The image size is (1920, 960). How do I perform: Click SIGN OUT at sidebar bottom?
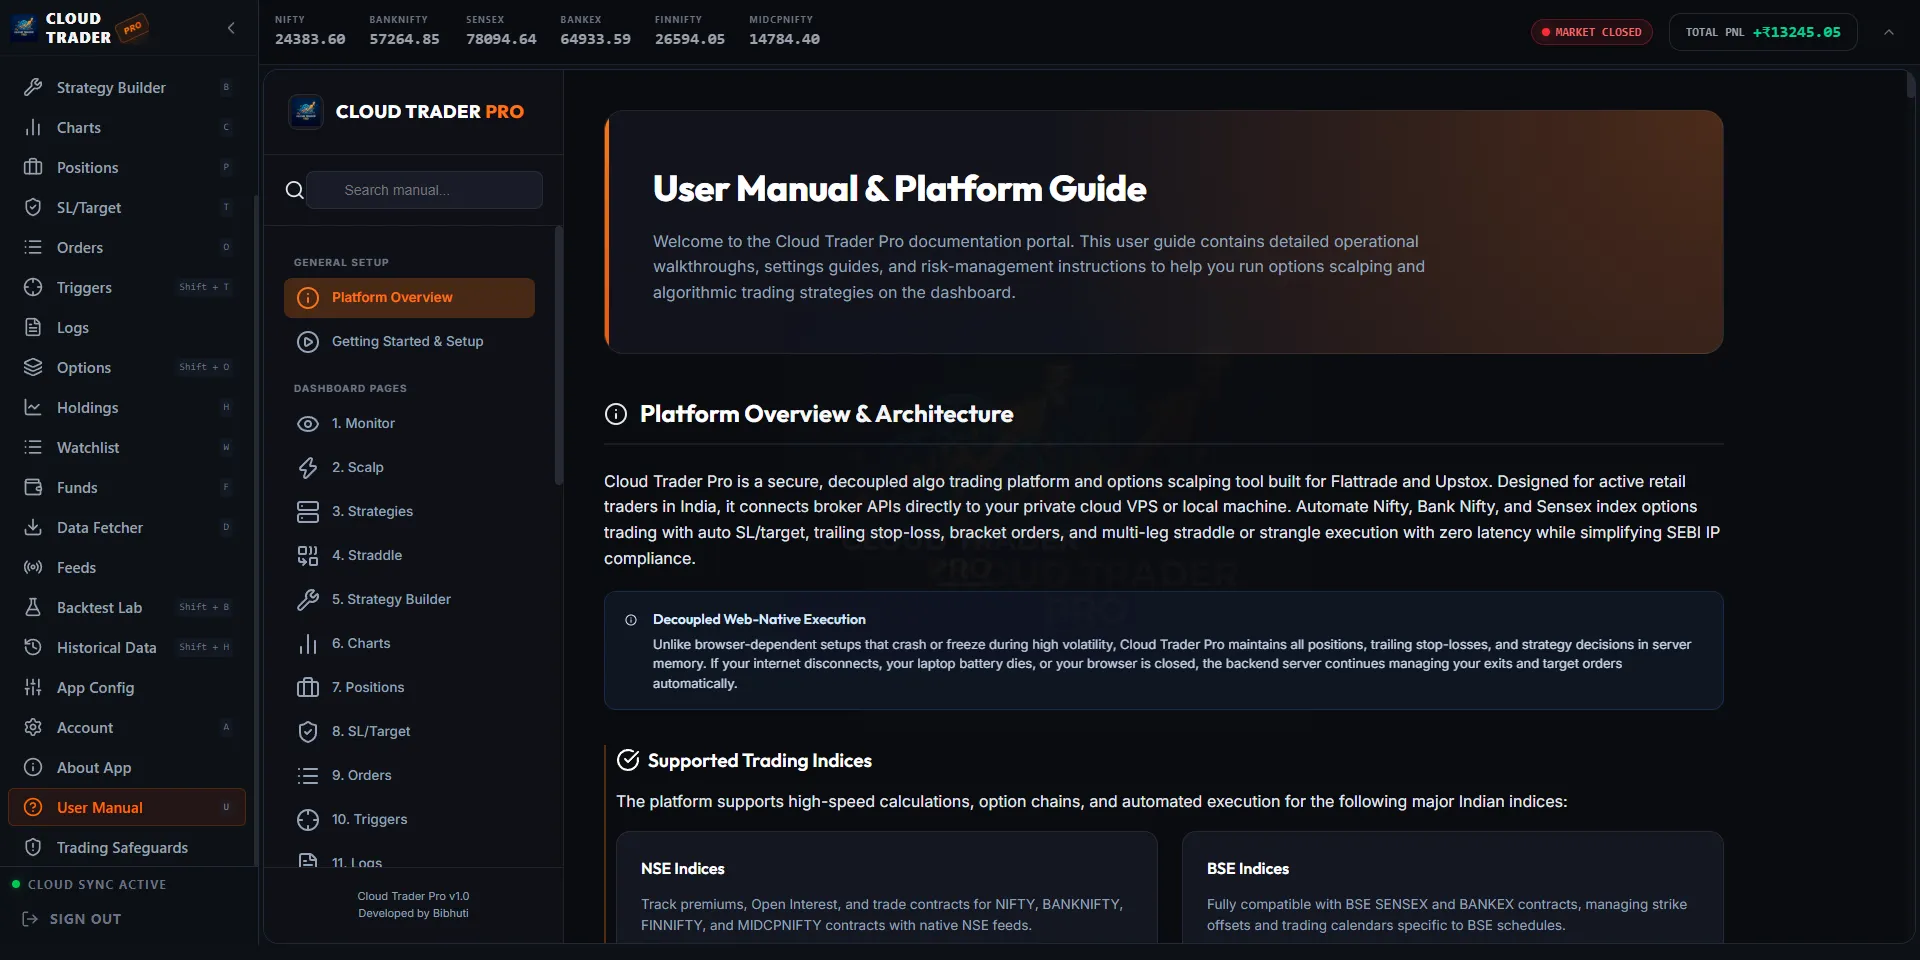[72, 919]
